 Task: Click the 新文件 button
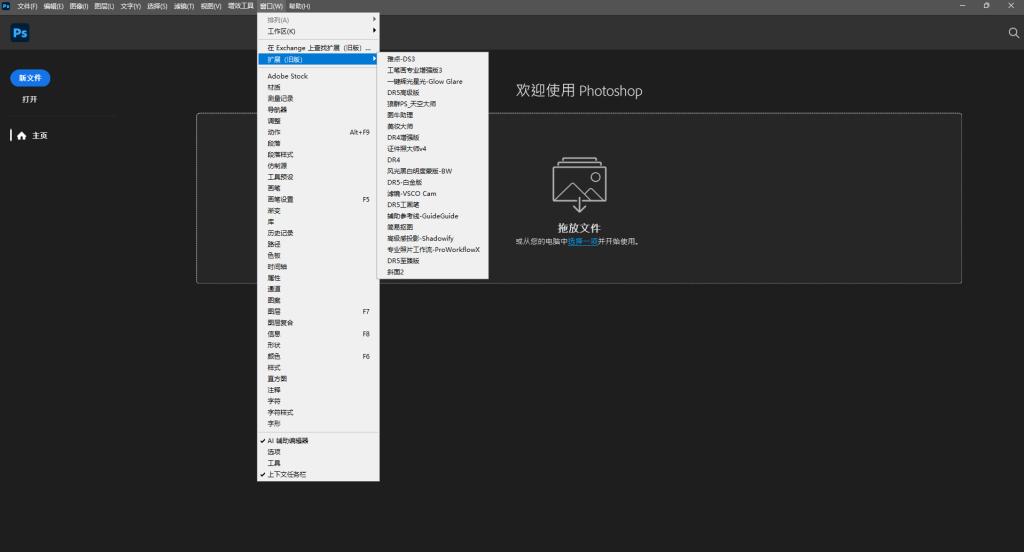coord(30,78)
